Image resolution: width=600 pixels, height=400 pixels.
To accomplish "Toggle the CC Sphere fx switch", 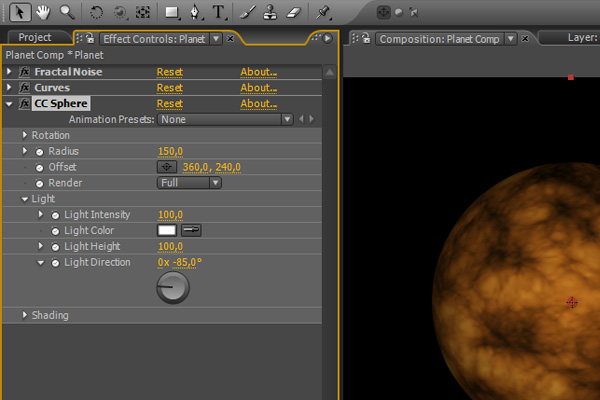I will 24,103.
